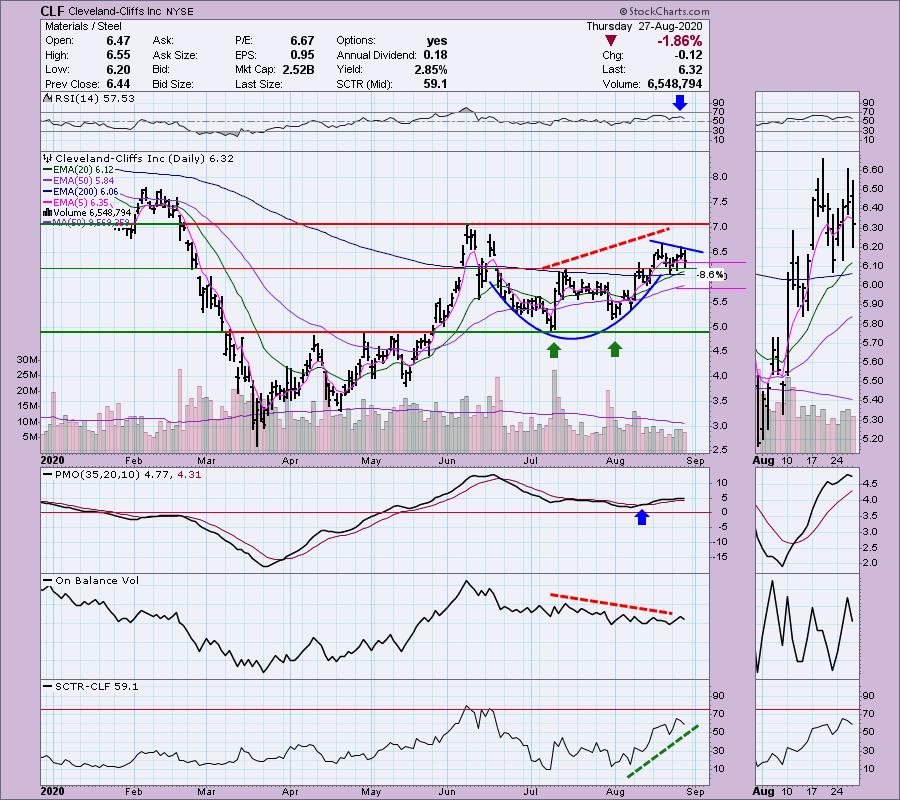Click the EPS value 0.95

tap(302, 55)
